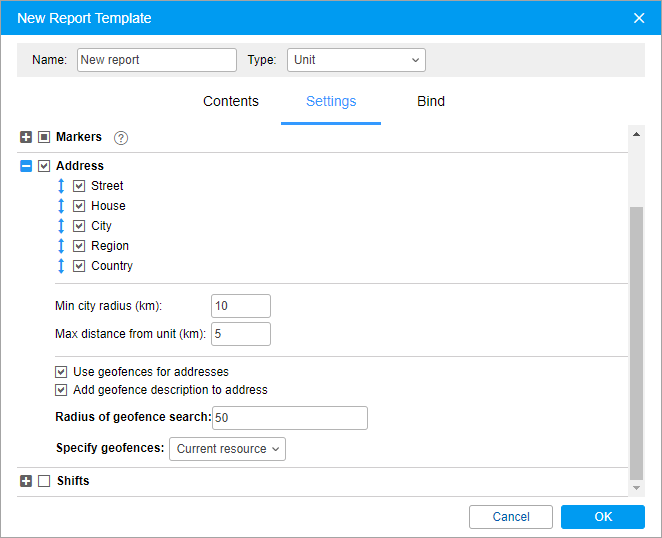The width and height of the screenshot is (662, 538).
Task: Disable Use geofences for addresses
Action: click(x=61, y=372)
